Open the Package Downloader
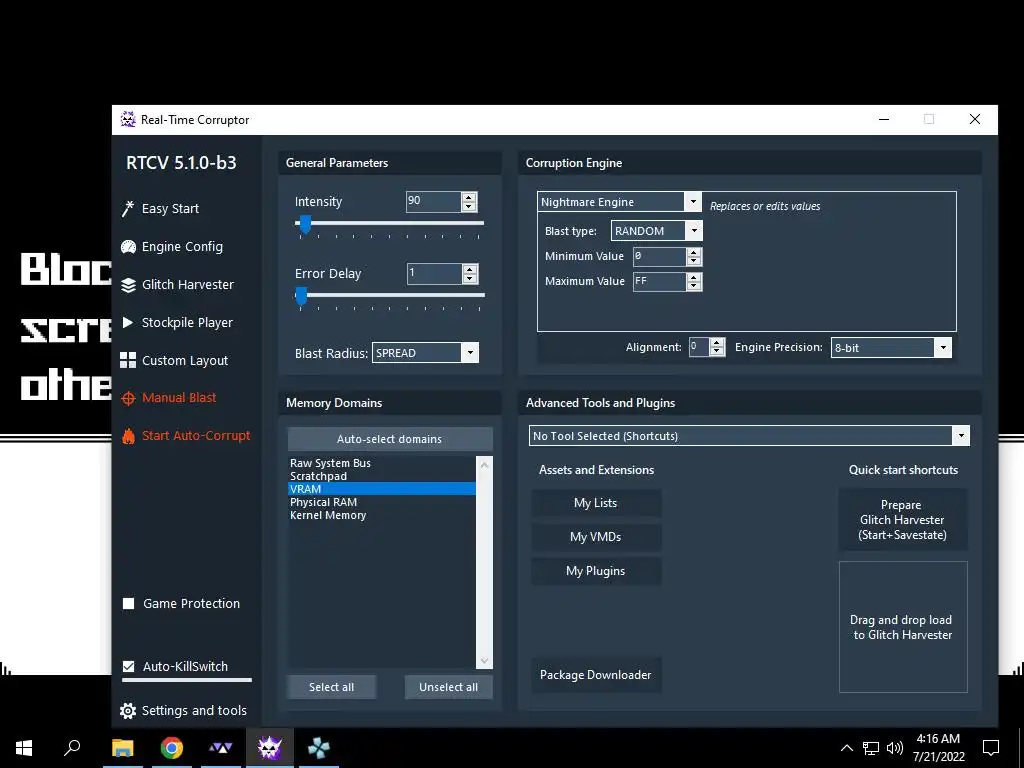Viewport: 1024px width, 768px height. click(x=596, y=675)
